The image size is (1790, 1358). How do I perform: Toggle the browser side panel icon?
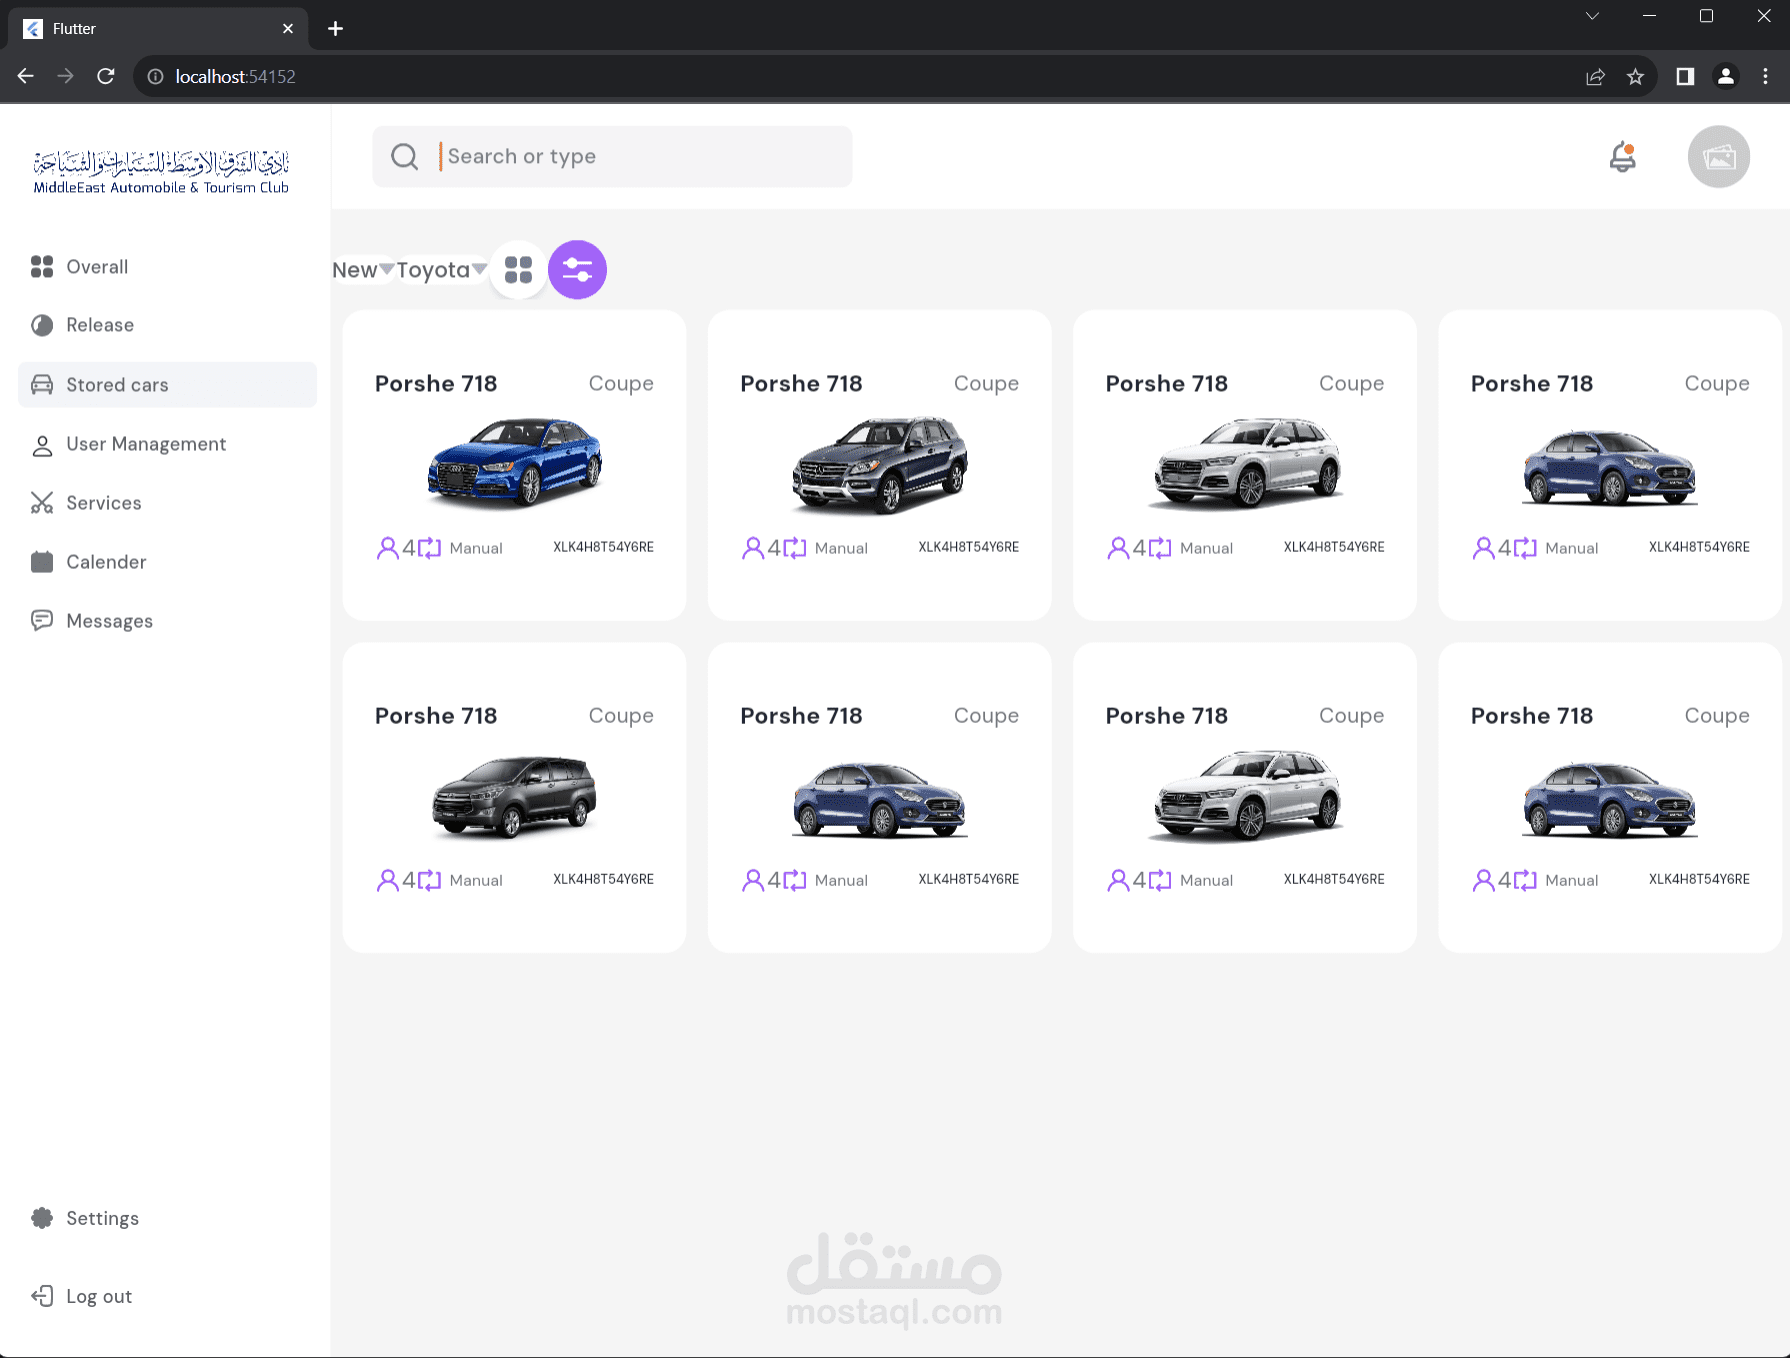1685,77
